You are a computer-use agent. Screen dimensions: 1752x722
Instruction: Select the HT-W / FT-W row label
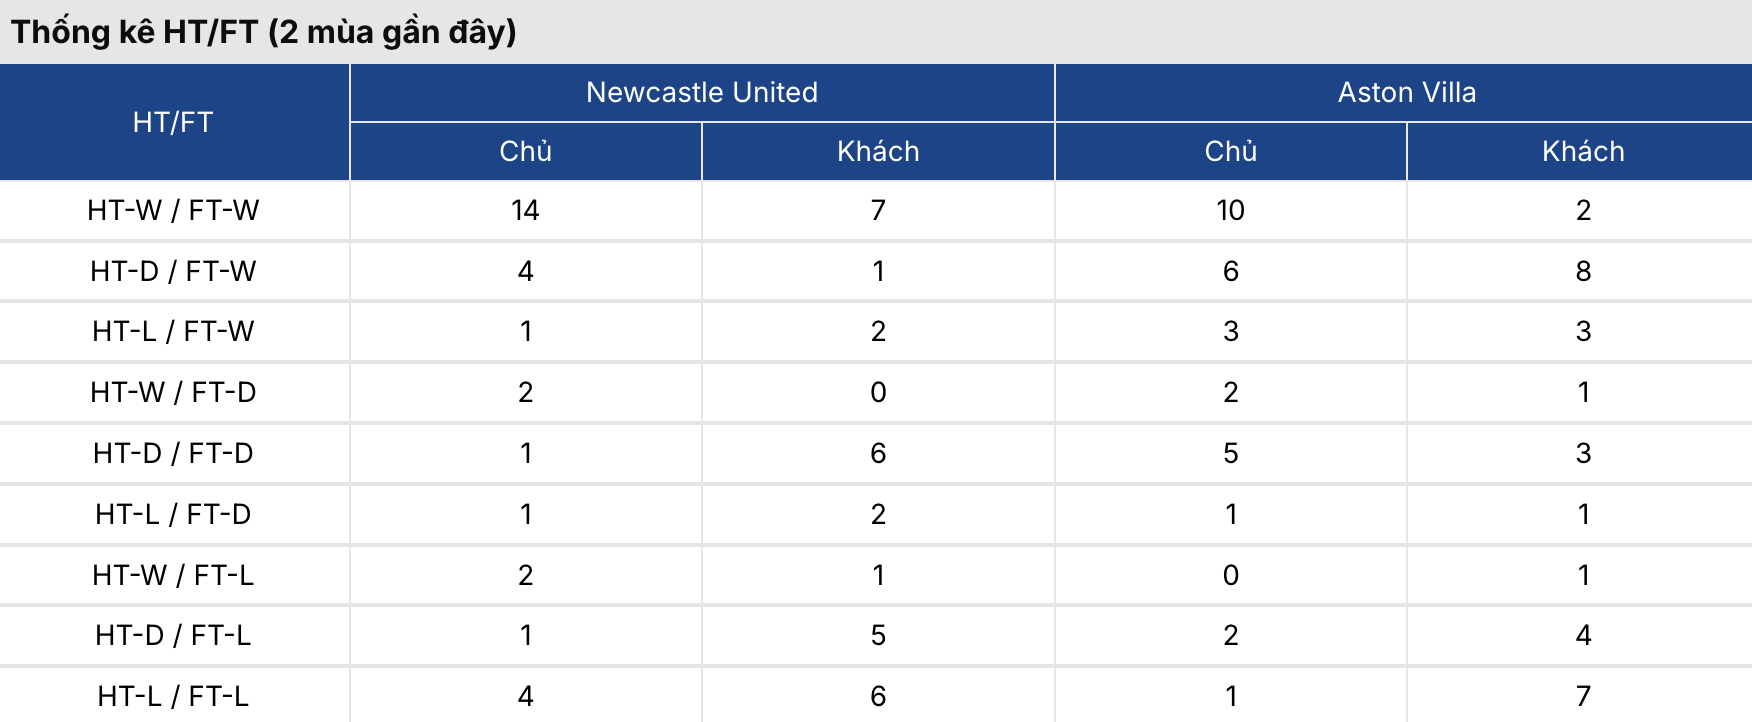click(173, 210)
